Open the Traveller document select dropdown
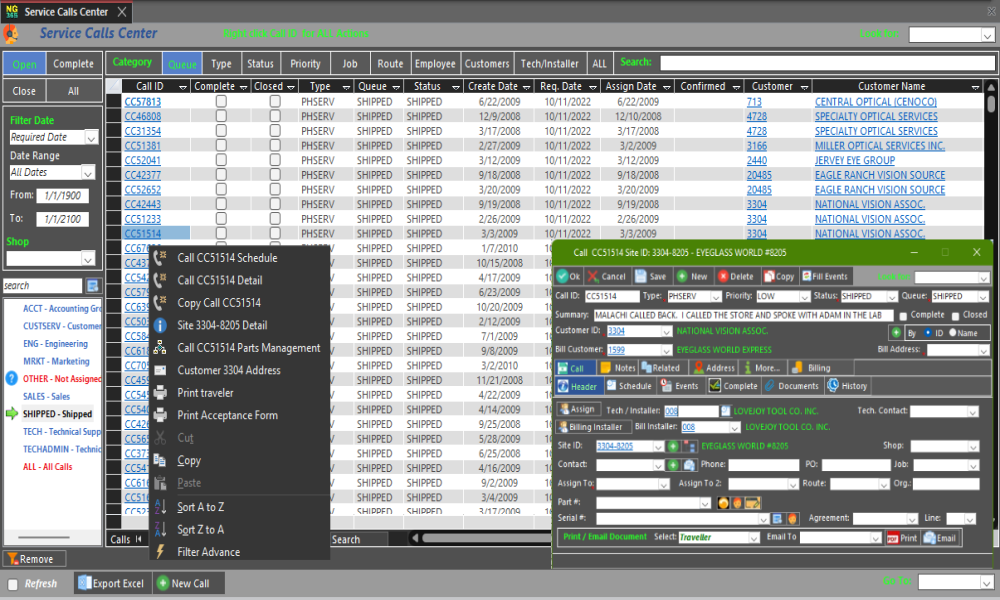1000x600 pixels. [753, 538]
